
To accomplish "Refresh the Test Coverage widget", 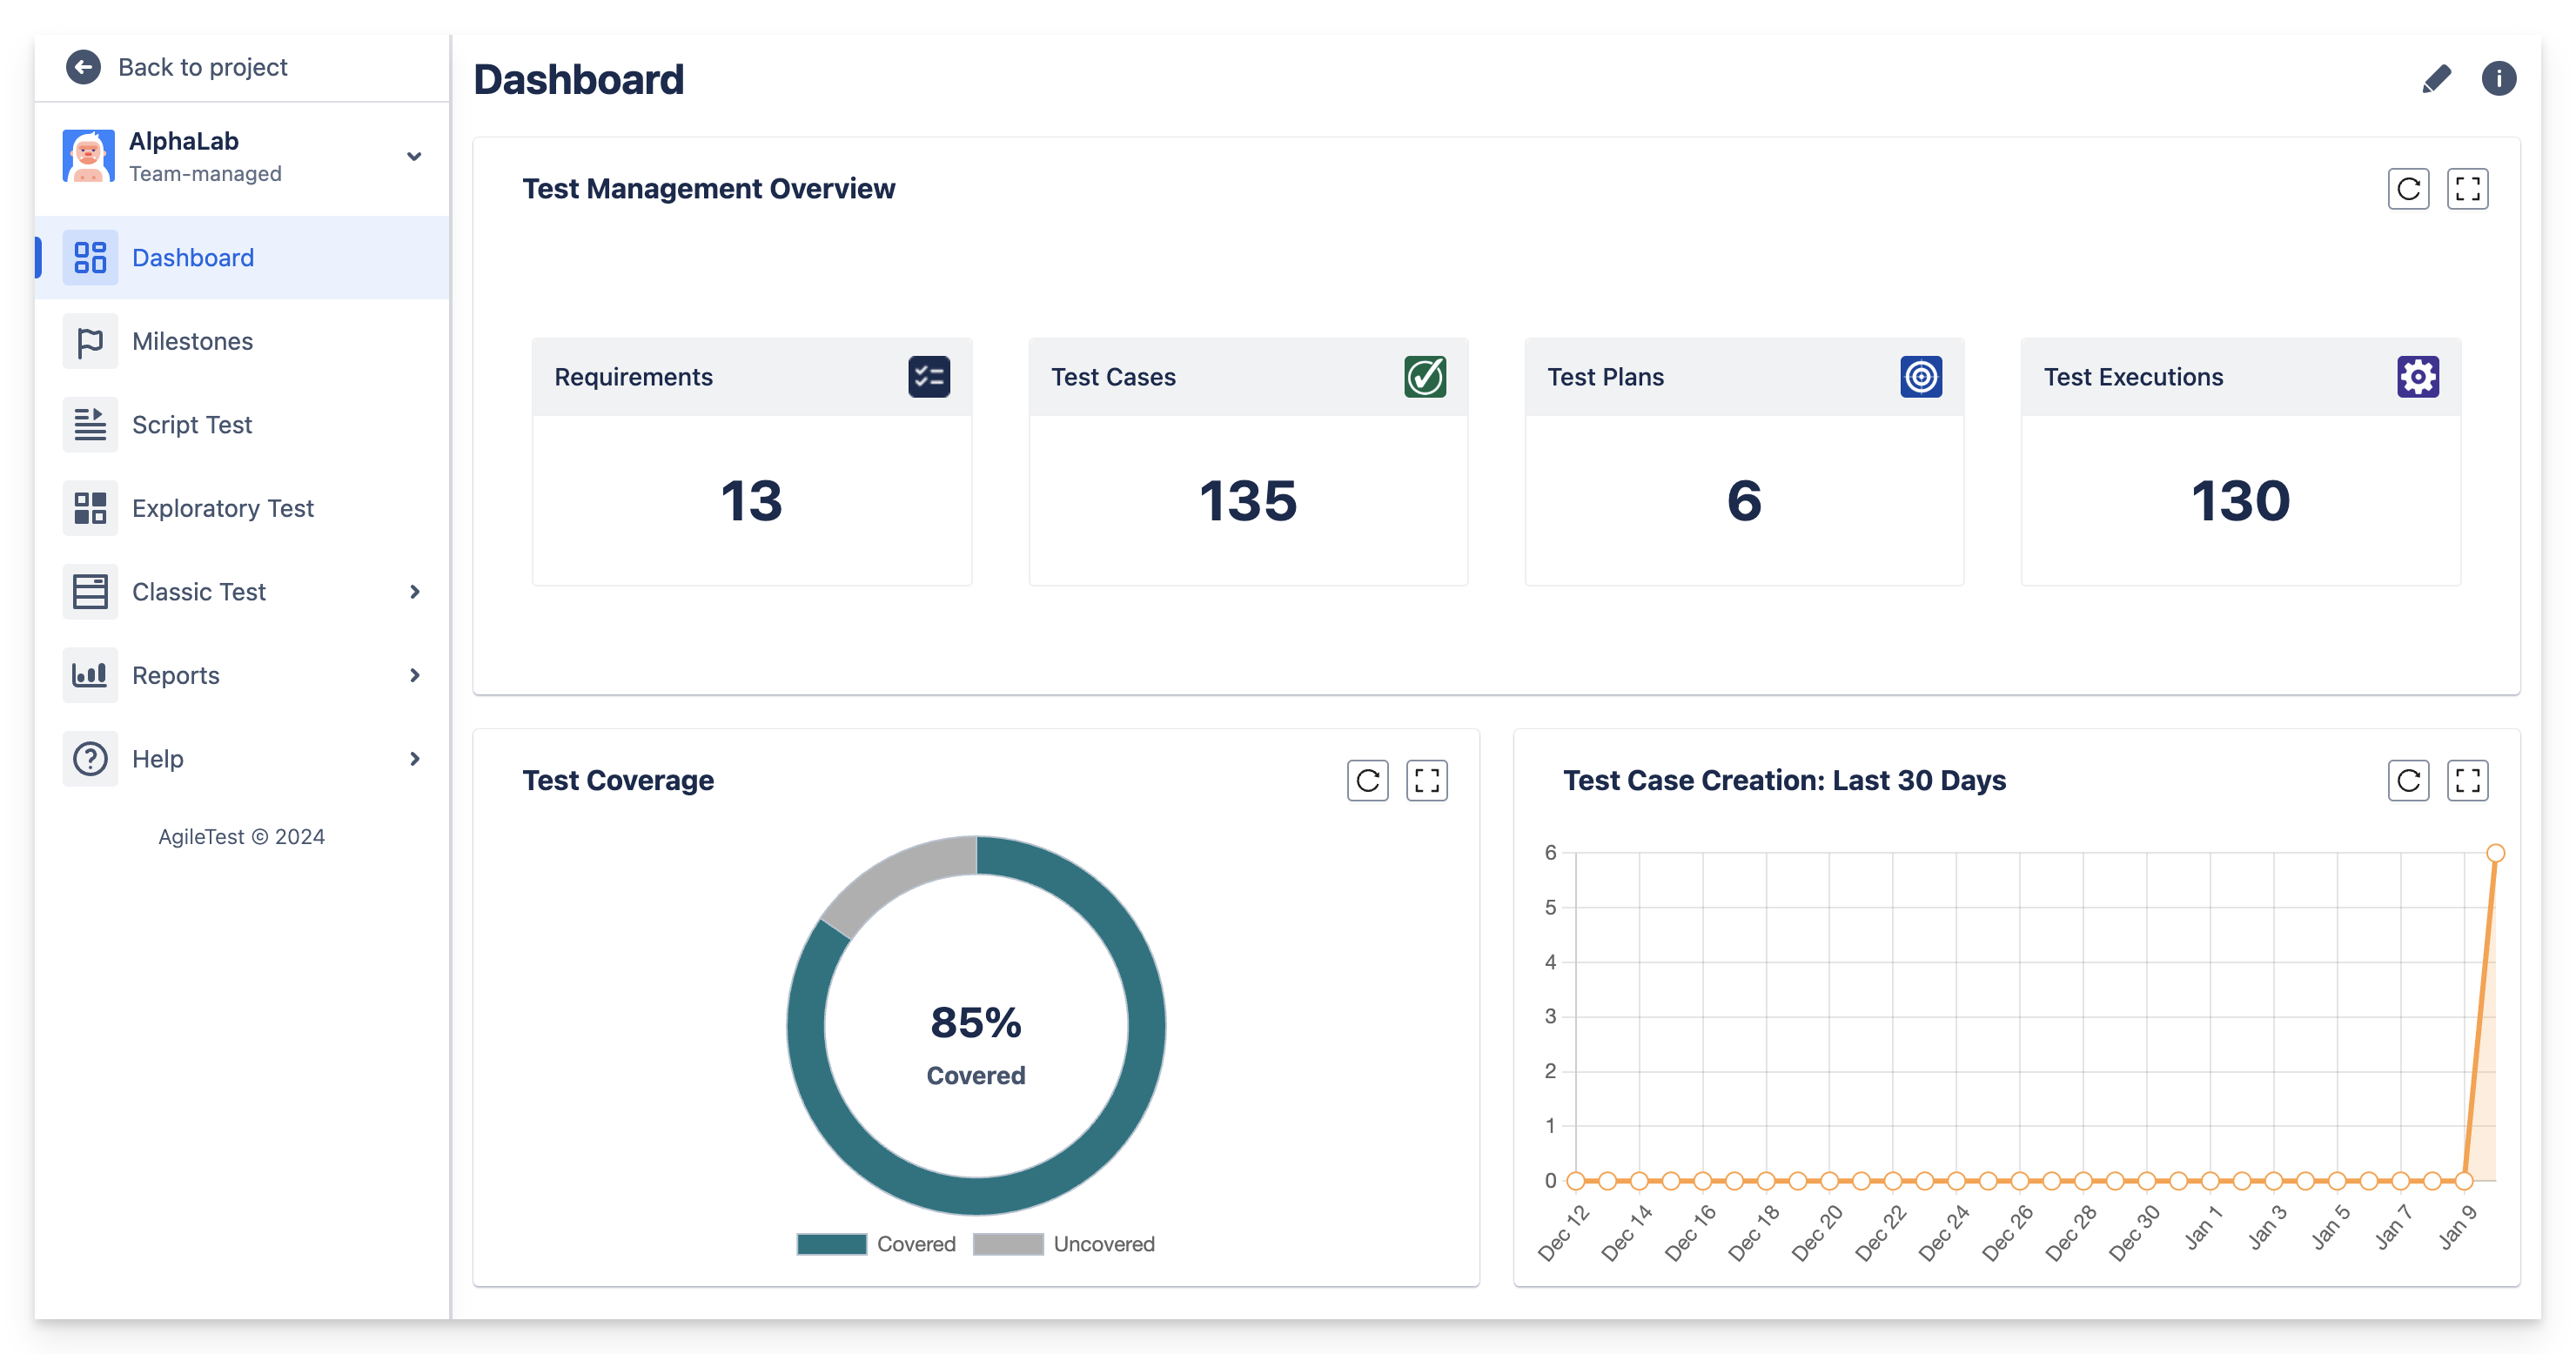I will (1367, 780).
